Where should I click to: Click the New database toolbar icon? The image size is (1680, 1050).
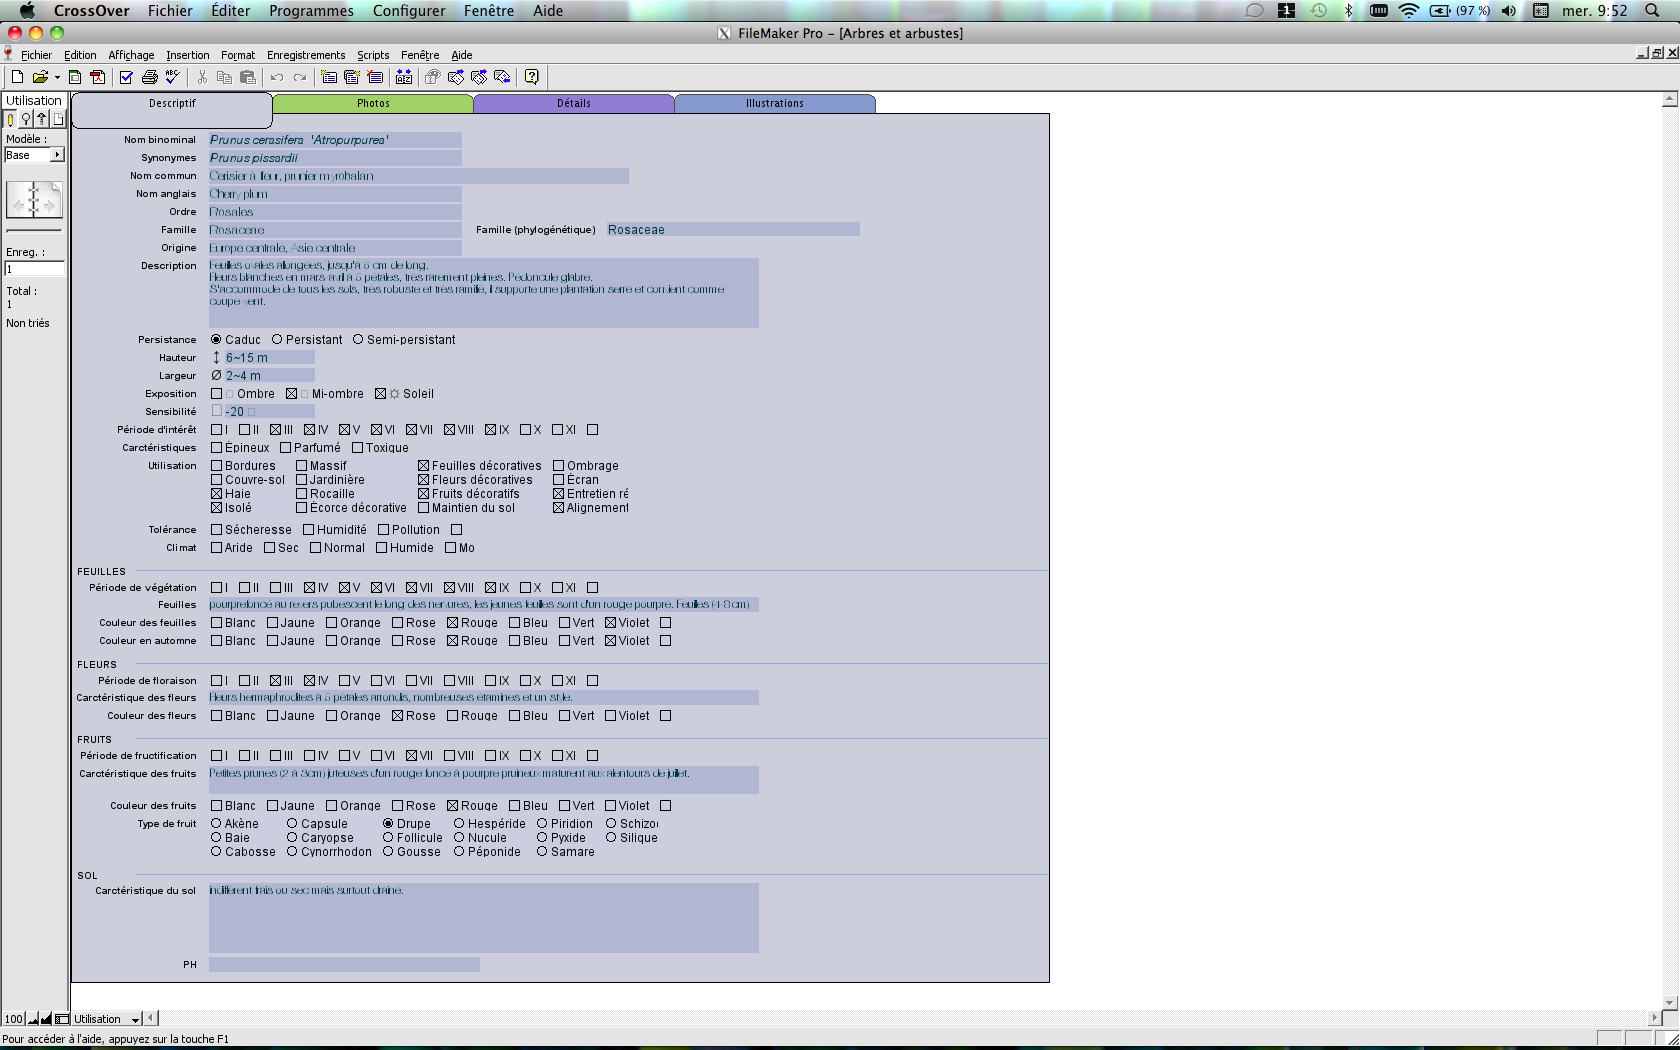(x=17, y=77)
